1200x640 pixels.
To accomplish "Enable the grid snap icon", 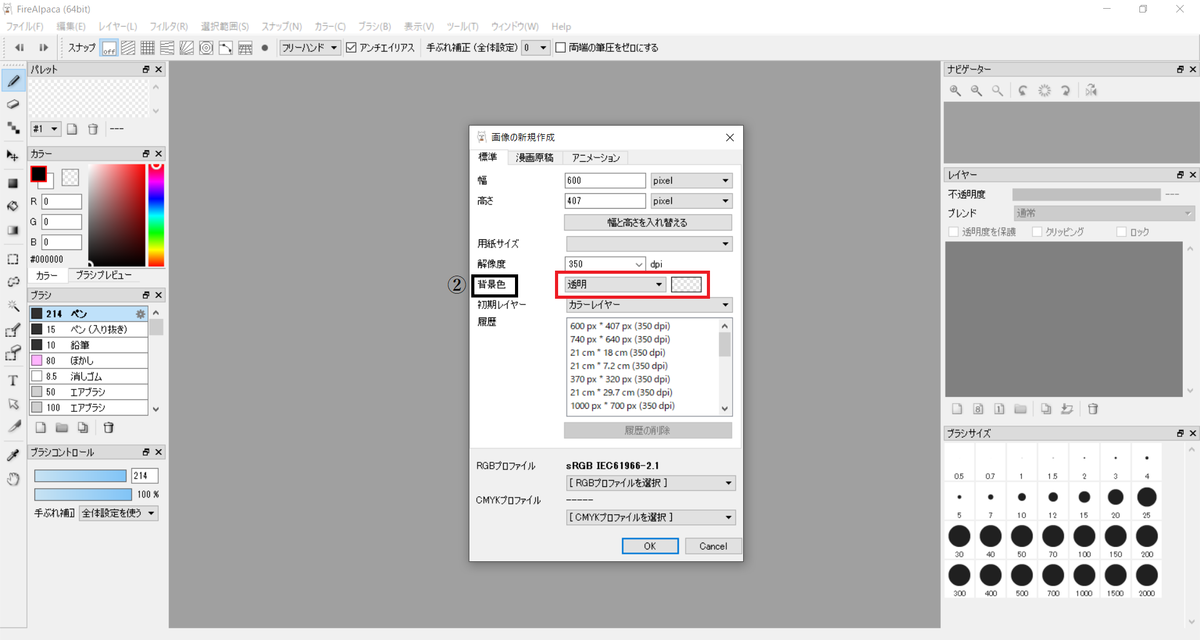I will pos(147,47).
